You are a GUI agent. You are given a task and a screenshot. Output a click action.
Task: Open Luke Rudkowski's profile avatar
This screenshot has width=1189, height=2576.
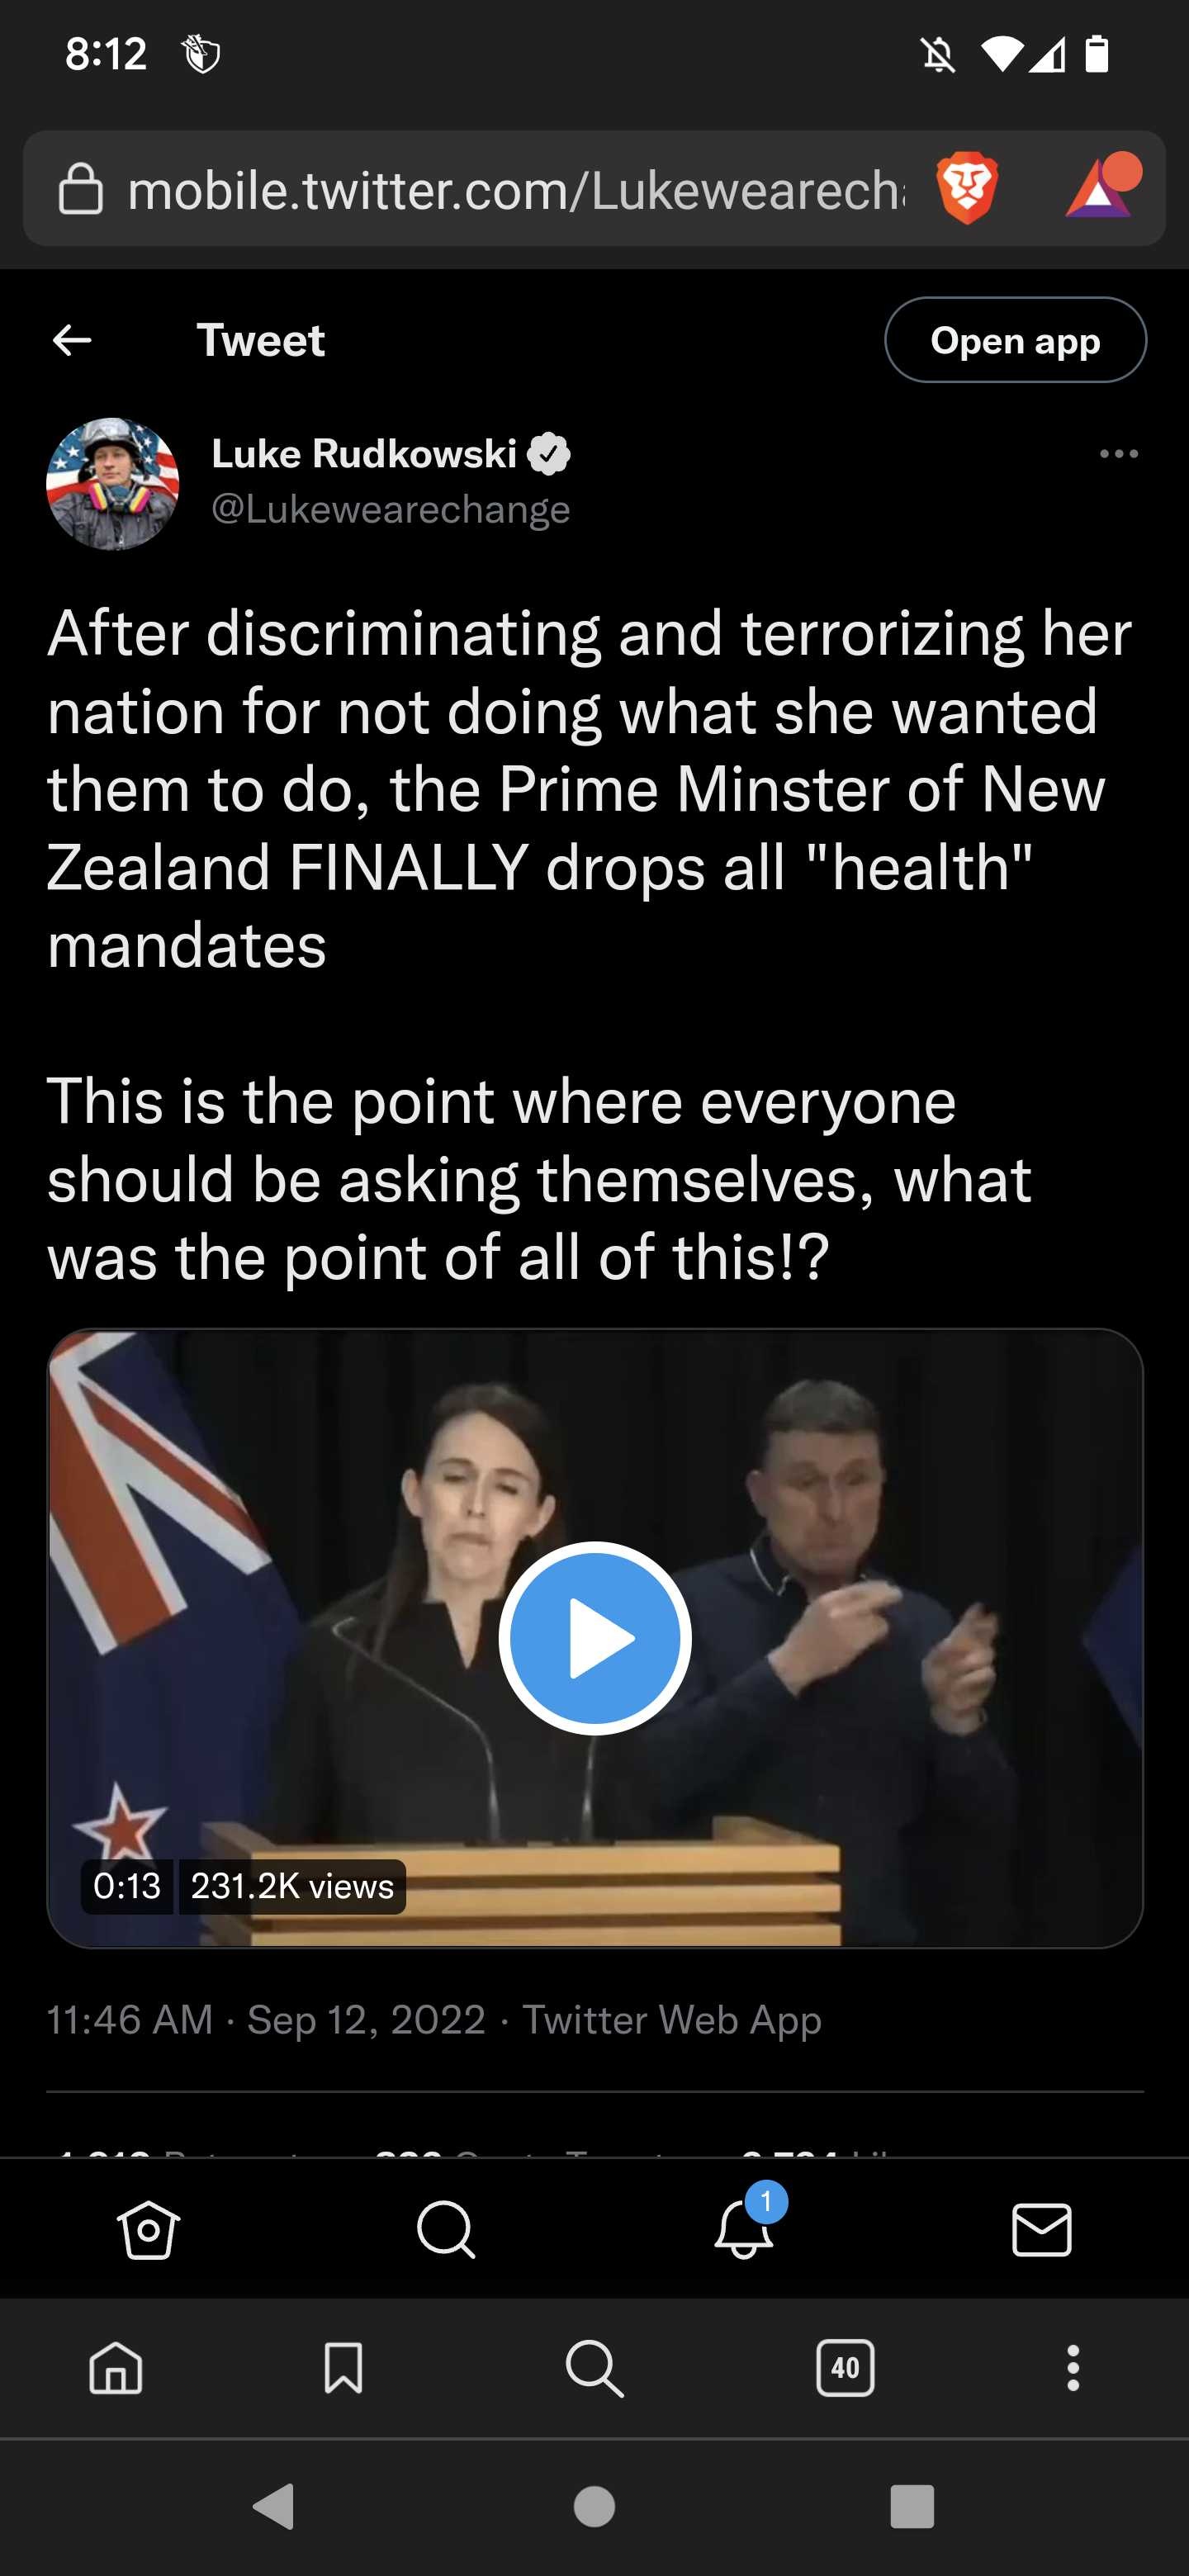(113, 484)
